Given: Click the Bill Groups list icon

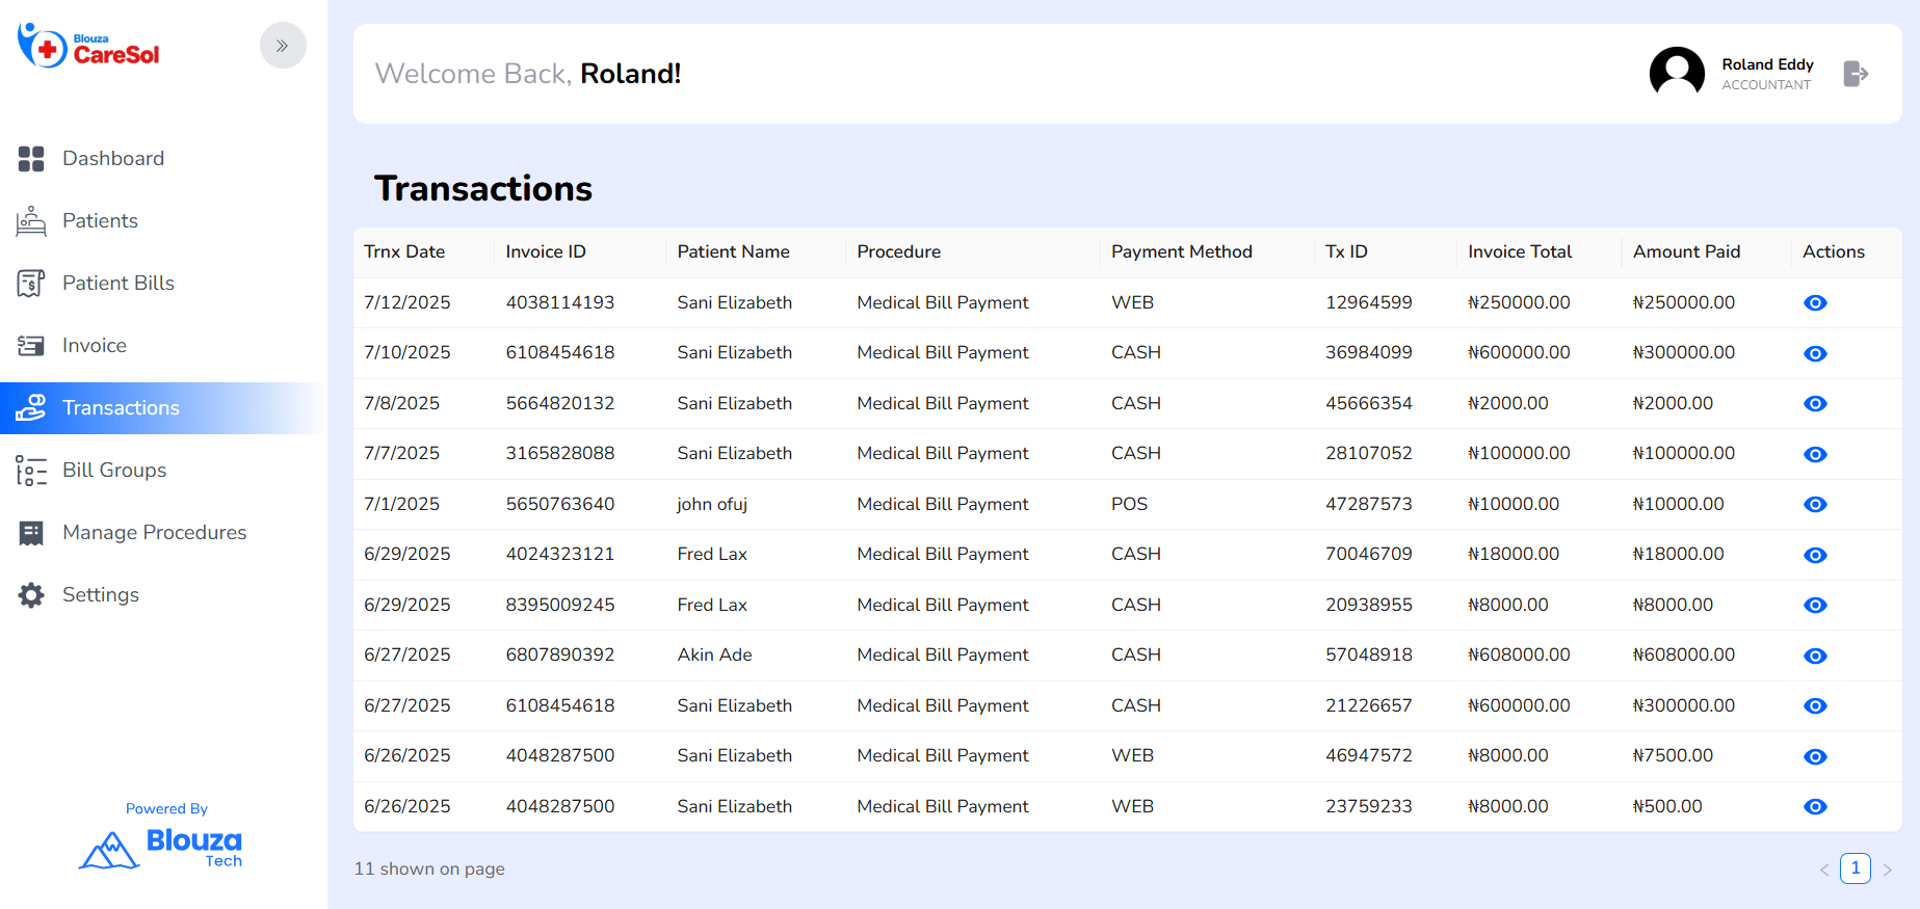Looking at the screenshot, I should pyautogui.click(x=31, y=470).
